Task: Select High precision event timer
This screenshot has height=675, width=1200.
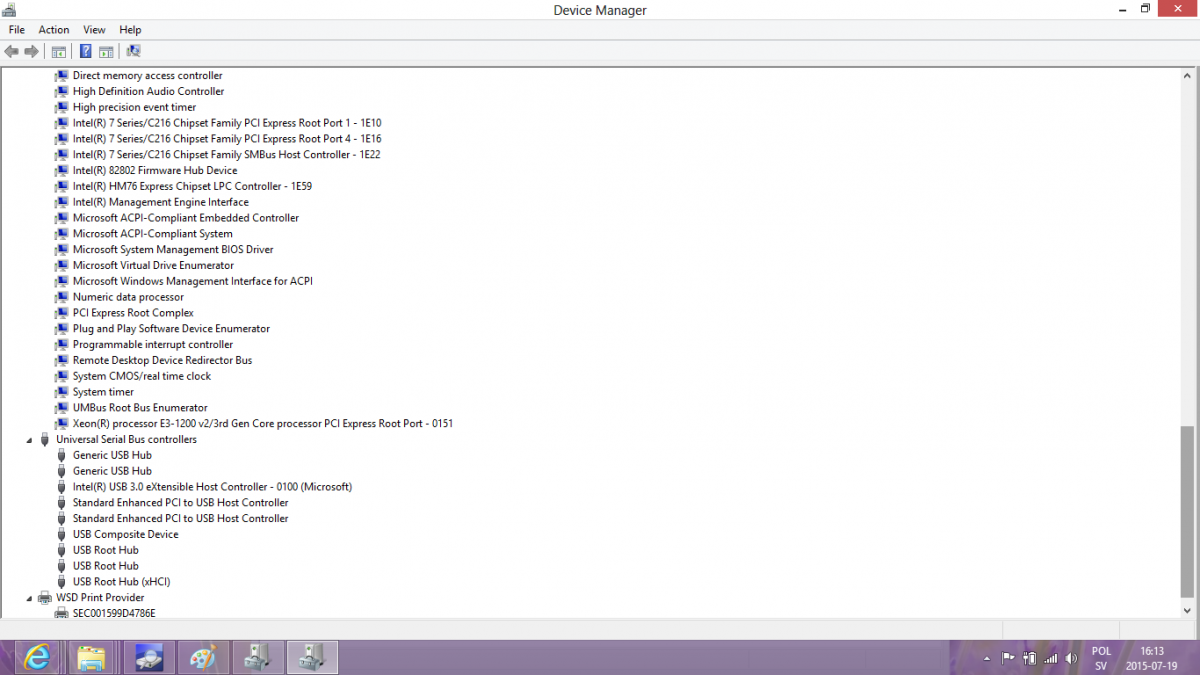Action: [135, 107]
